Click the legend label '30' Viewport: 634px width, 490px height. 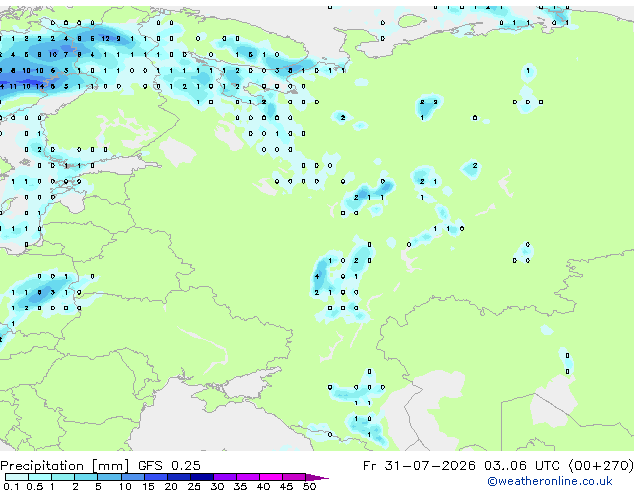(217, 486)
